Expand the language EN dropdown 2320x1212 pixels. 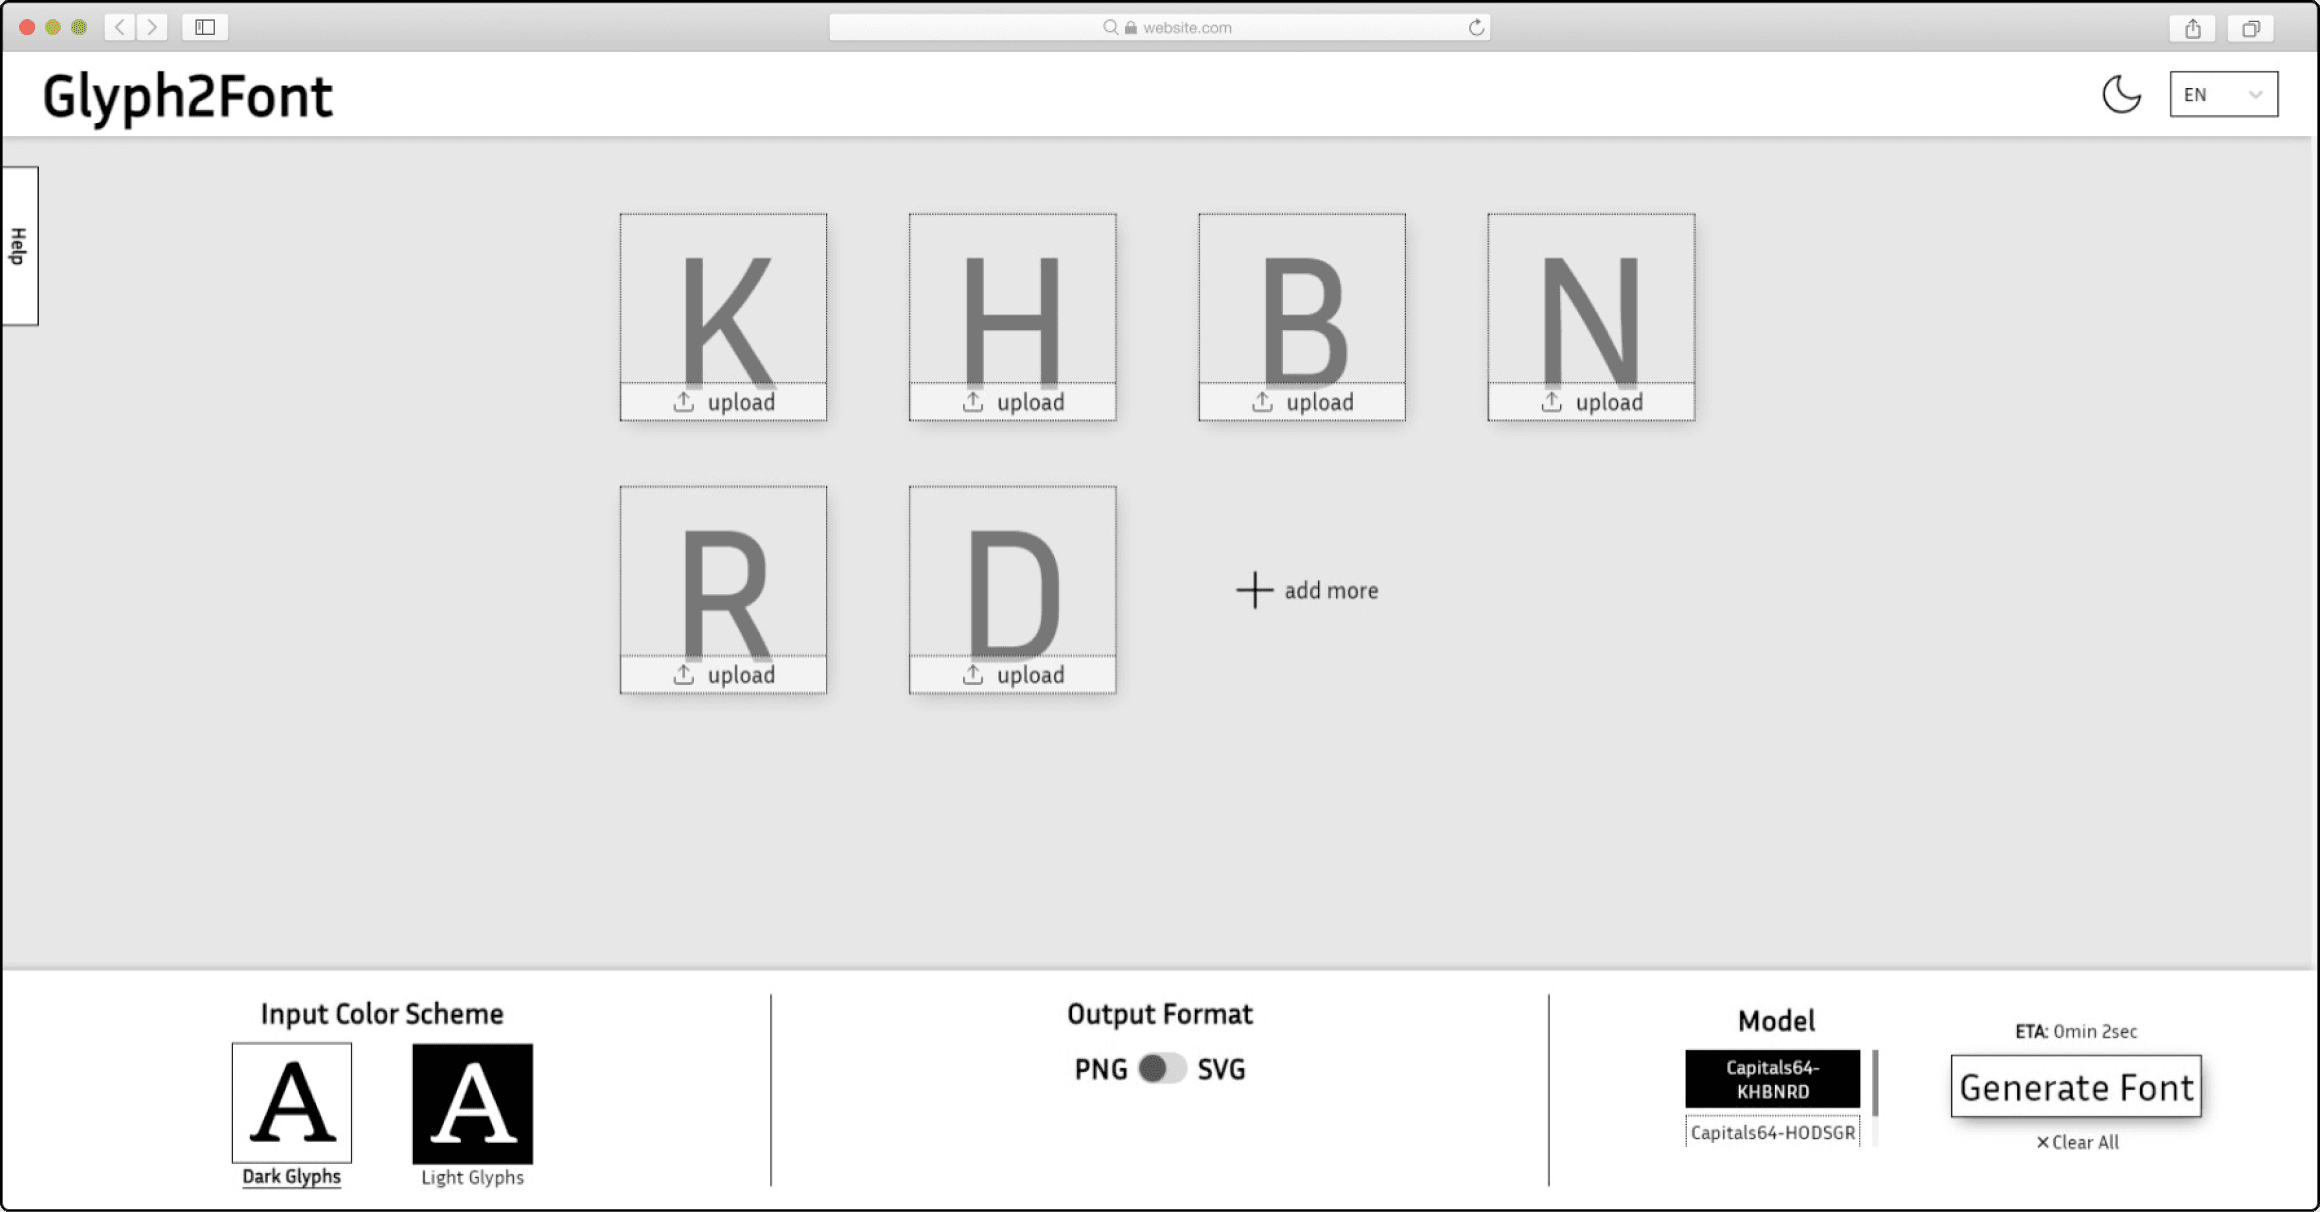2222,94
